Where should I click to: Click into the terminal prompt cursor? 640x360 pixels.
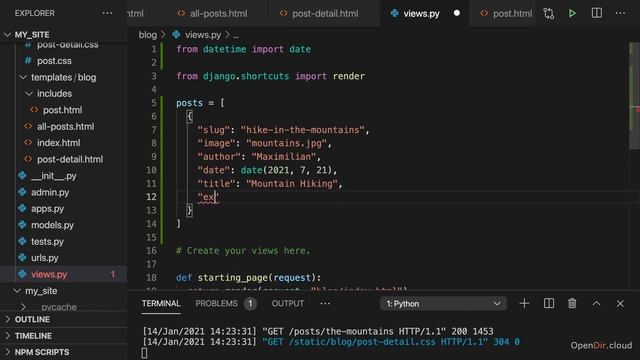click(x=144, y=353)
